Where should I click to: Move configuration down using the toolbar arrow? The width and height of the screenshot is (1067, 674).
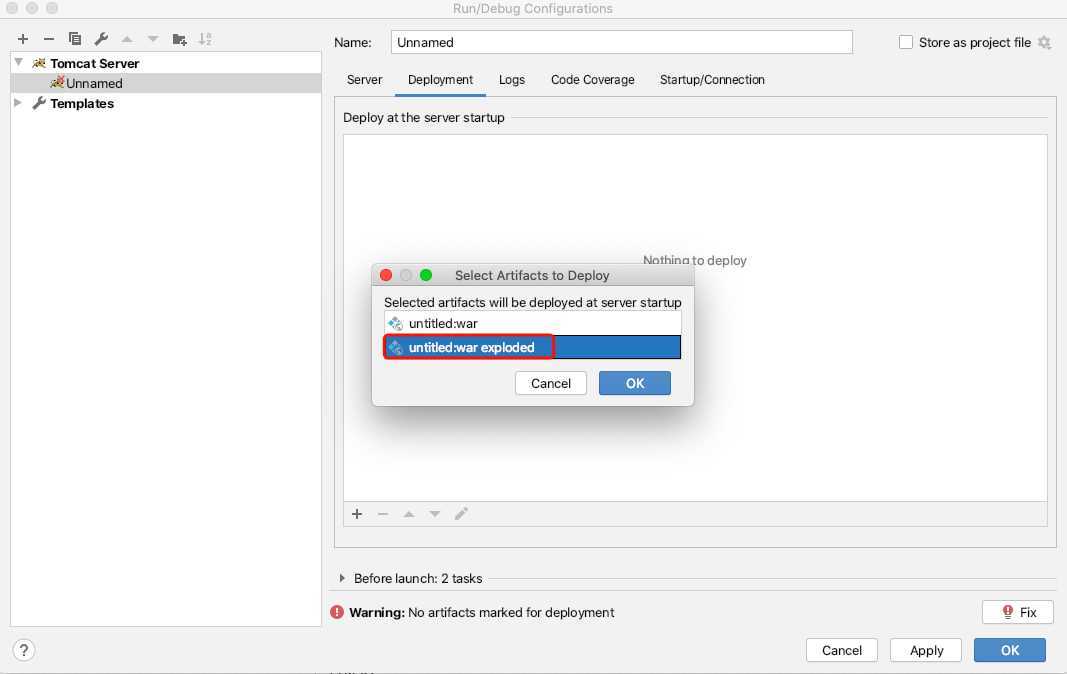click(x=153, y=39)
